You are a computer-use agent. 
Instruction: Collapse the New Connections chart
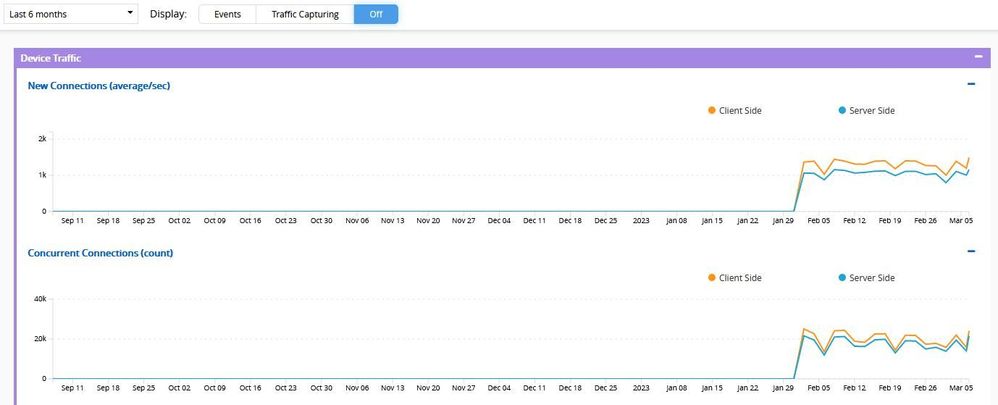pyautogui.click(x=971, y=85)
